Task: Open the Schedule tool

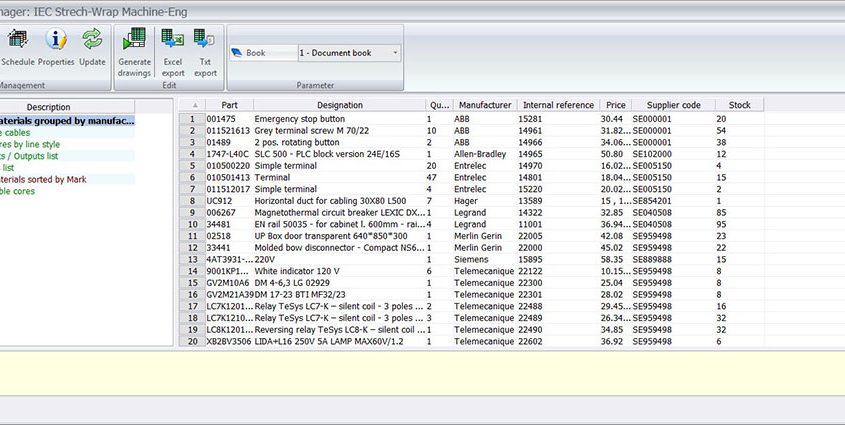Action: pos(18,48)
